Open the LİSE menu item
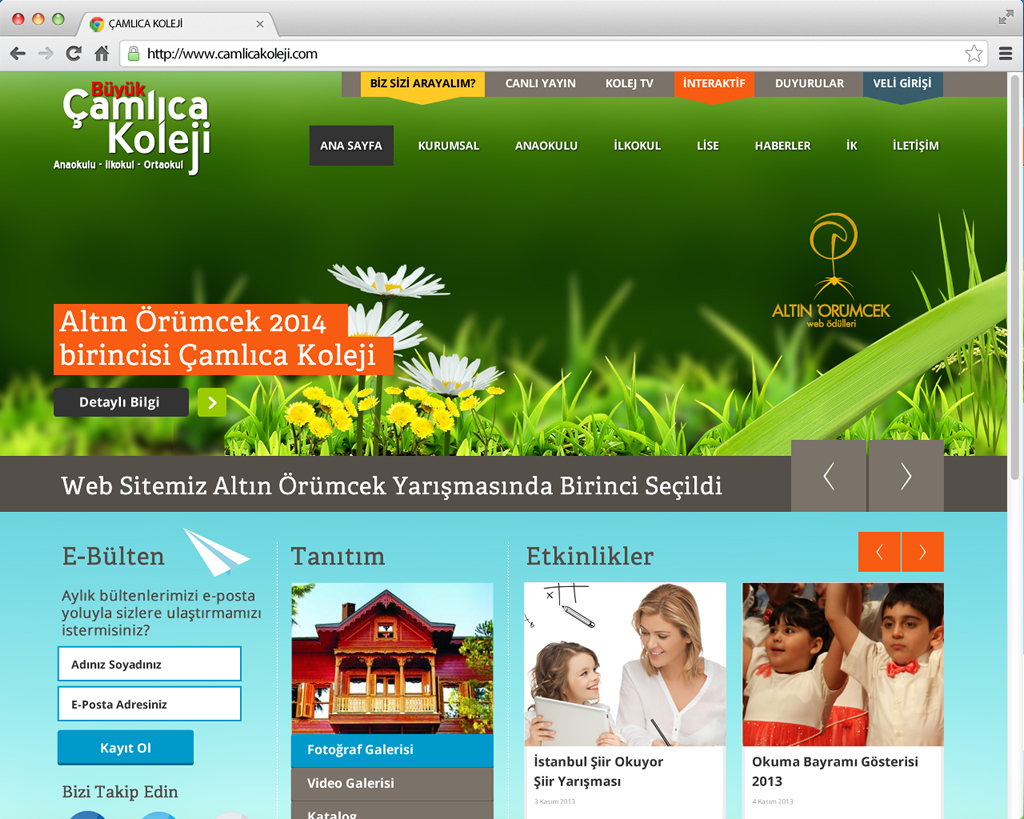 707,146
